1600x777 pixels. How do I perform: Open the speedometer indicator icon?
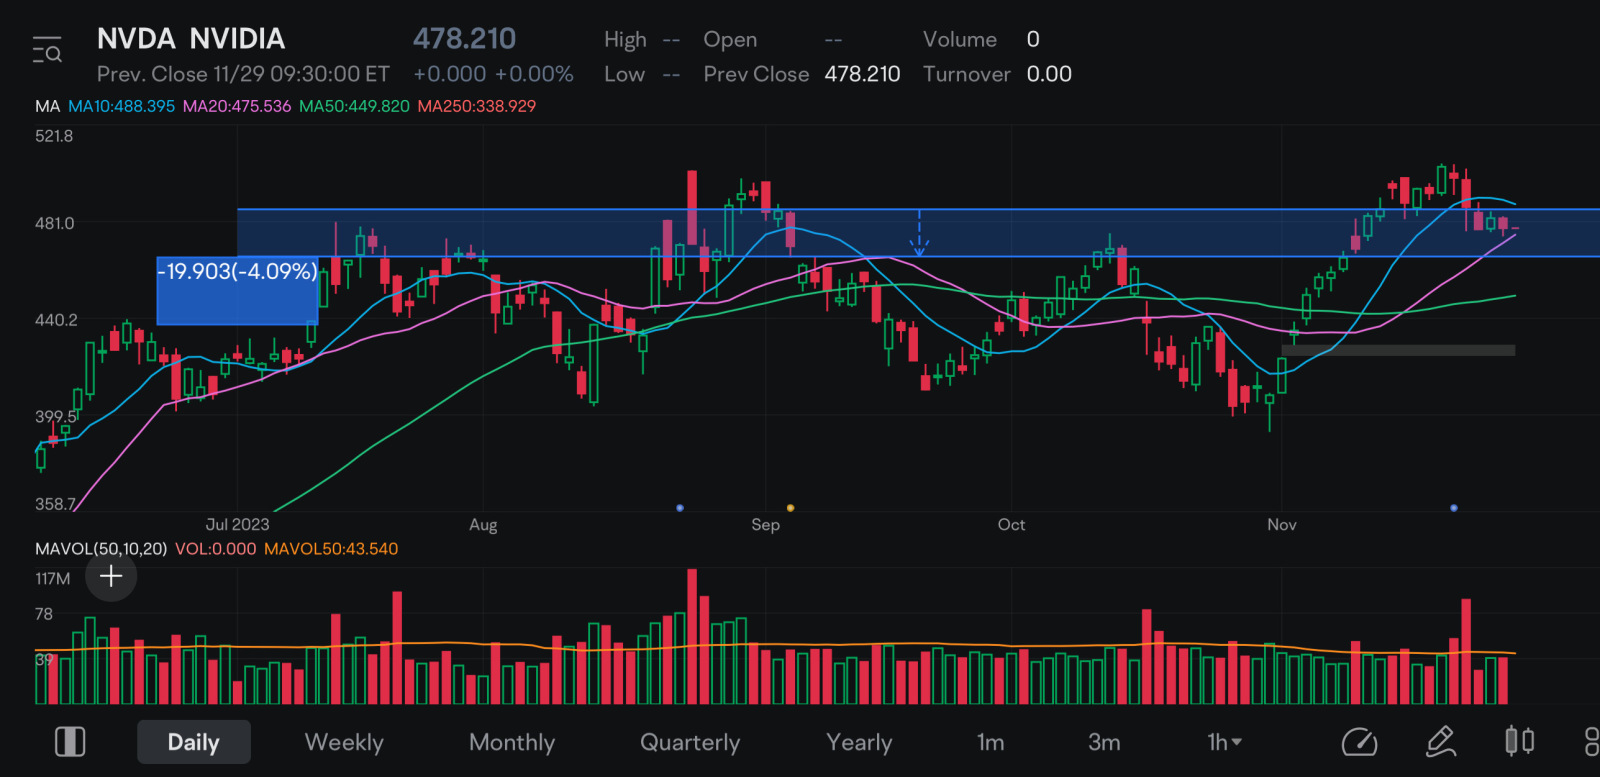(x=1359, y=742)
